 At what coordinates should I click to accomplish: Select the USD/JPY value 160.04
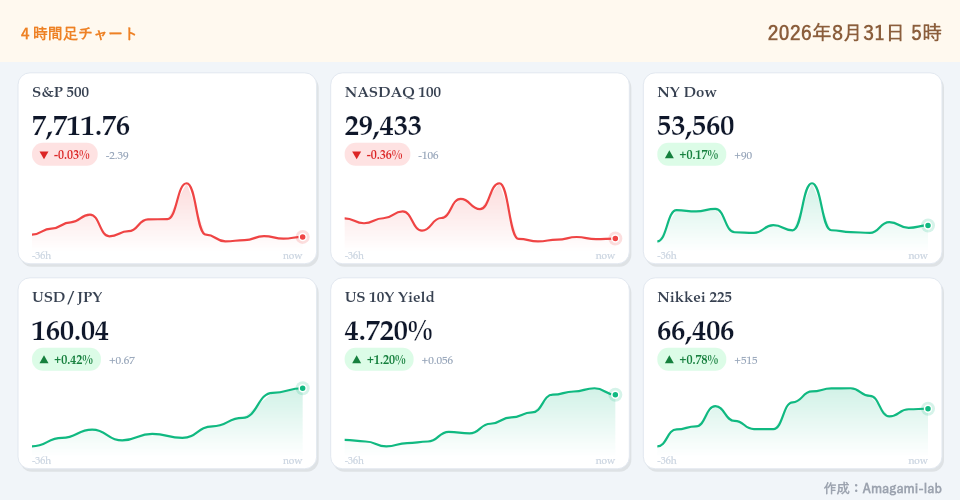tap(70, 331)
